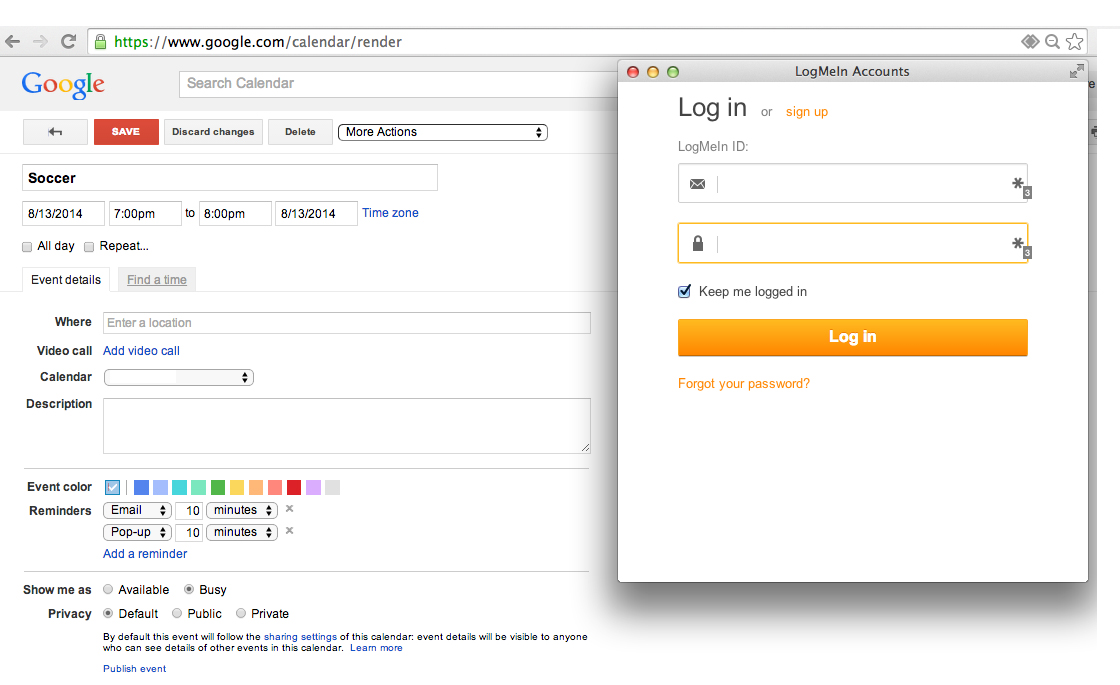Open the Email reminder type dropdown

coord(138,510)
